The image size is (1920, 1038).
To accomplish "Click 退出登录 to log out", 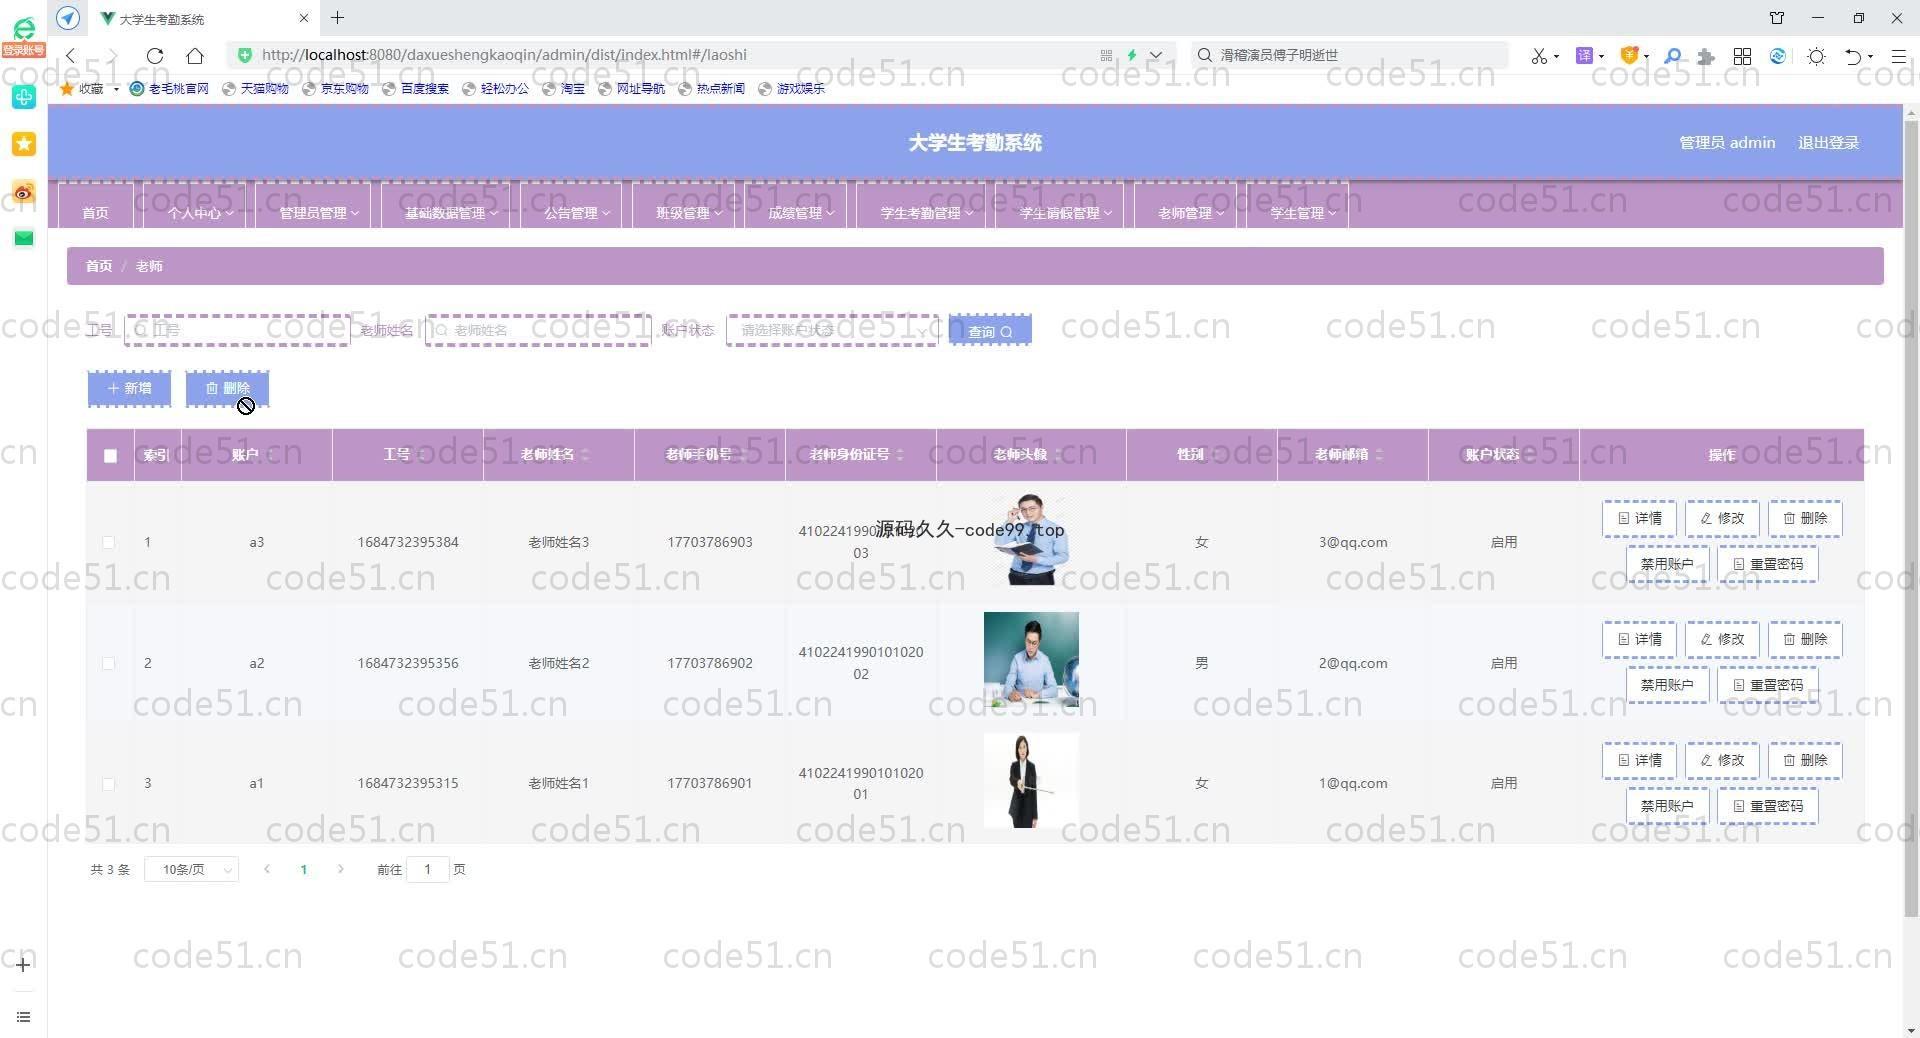I will (x=1828, y=143).
